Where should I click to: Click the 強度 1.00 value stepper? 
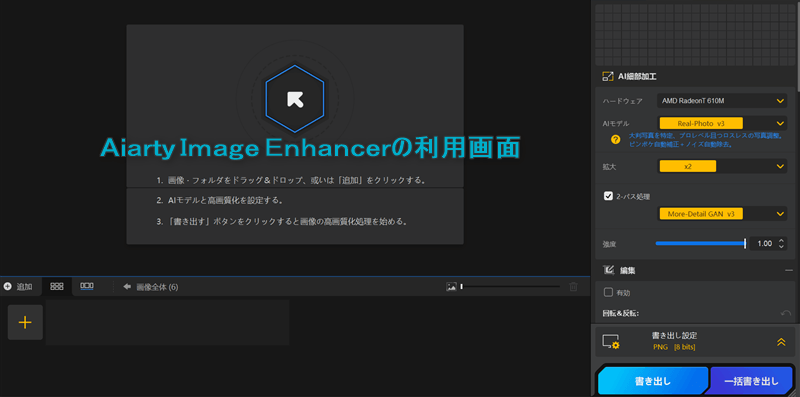pos(781,243)
